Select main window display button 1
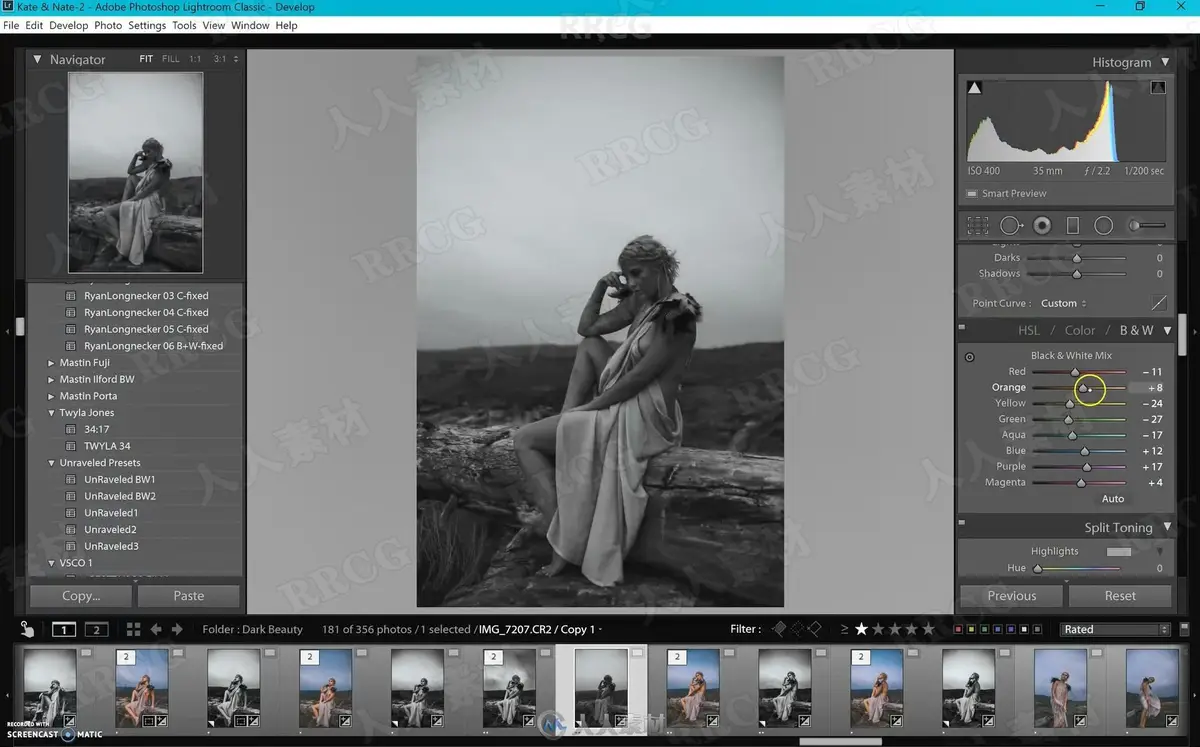This screenshot has width=1200, height=747. point(64,629)
